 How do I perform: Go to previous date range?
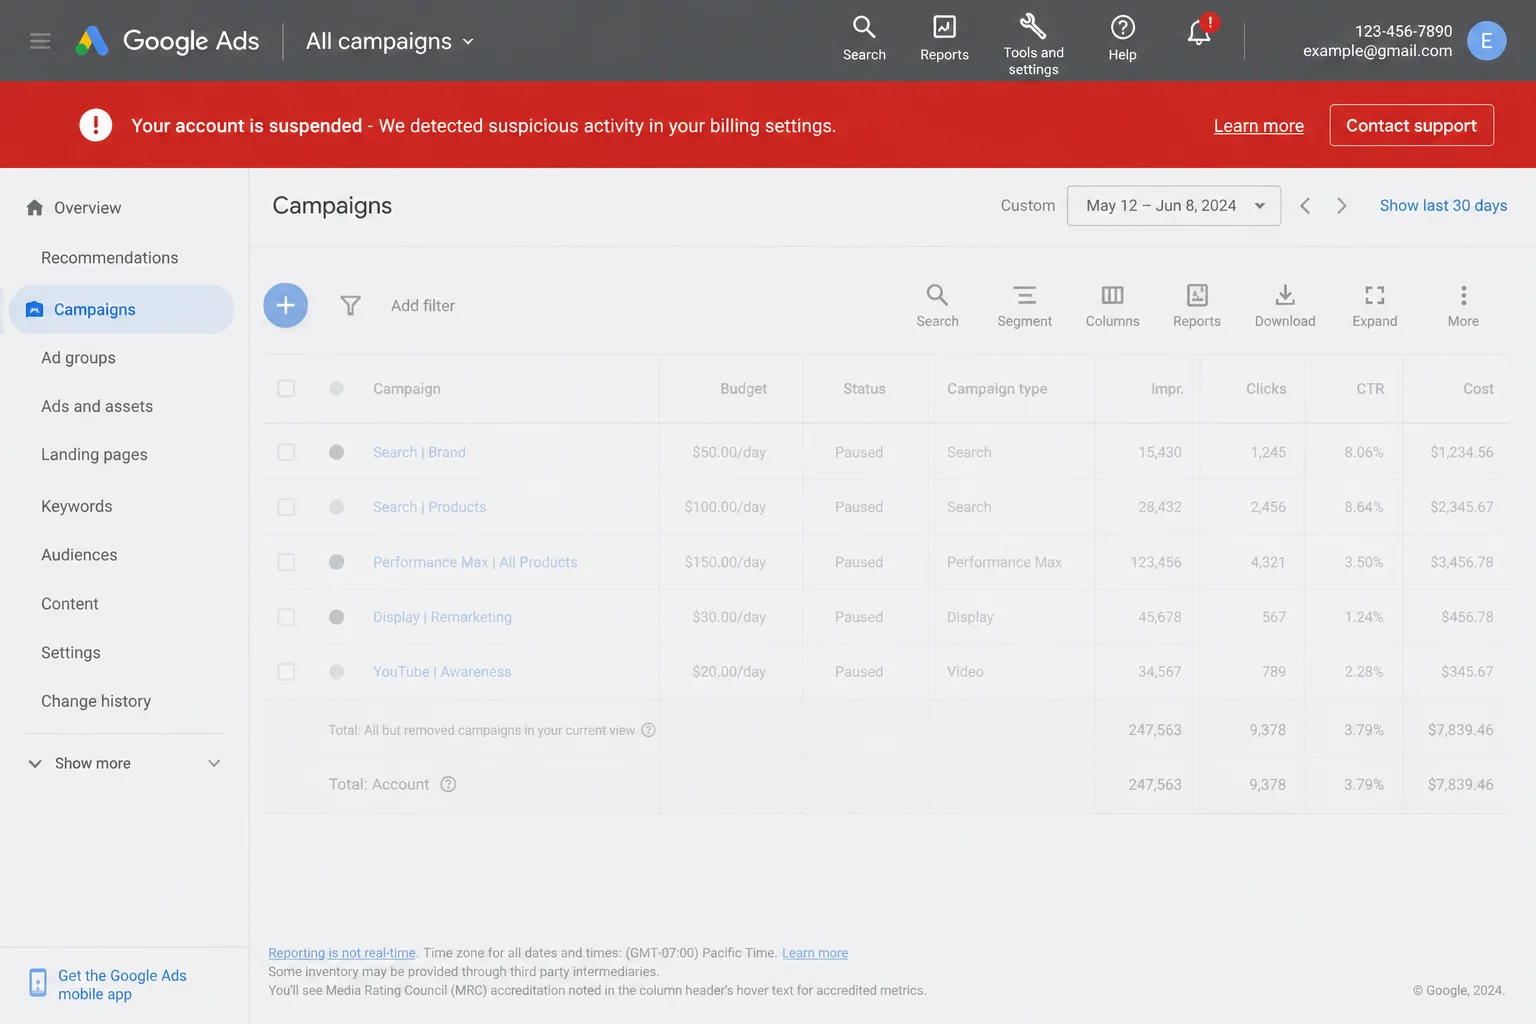1305,206
